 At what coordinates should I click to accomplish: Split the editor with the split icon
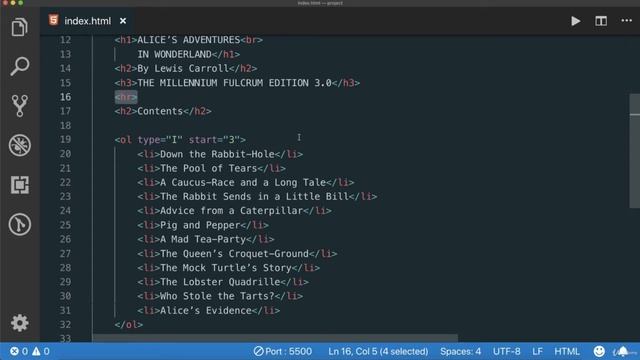[601, 21]
